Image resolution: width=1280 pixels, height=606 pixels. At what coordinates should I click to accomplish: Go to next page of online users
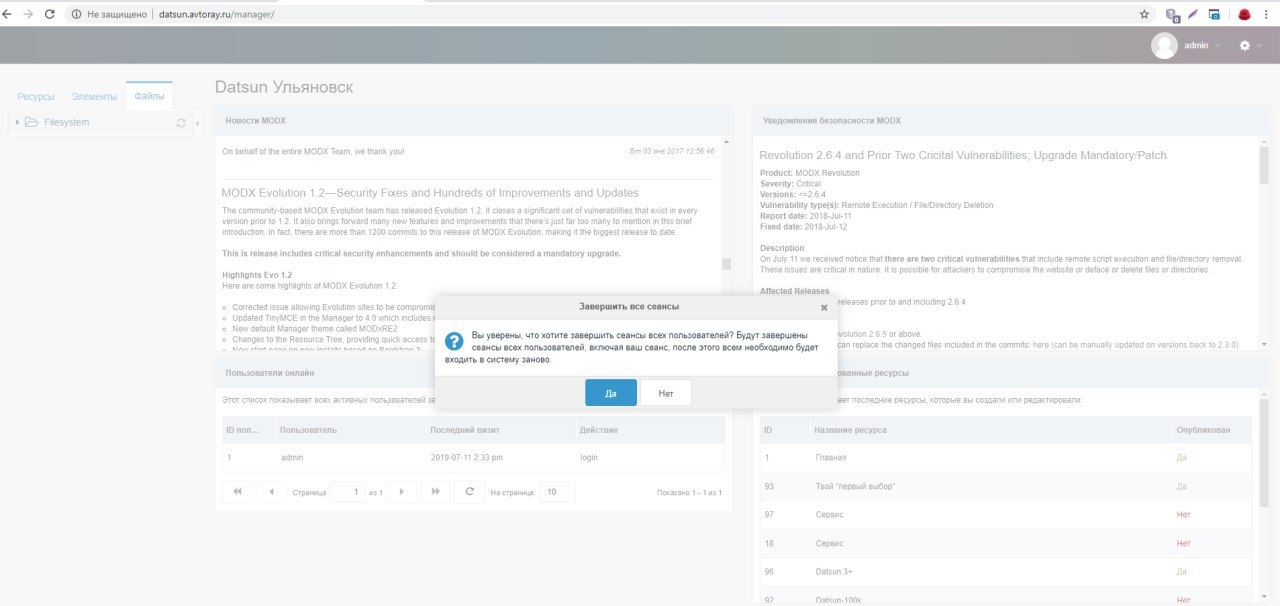pyautogui.click(x=401, y=492)
